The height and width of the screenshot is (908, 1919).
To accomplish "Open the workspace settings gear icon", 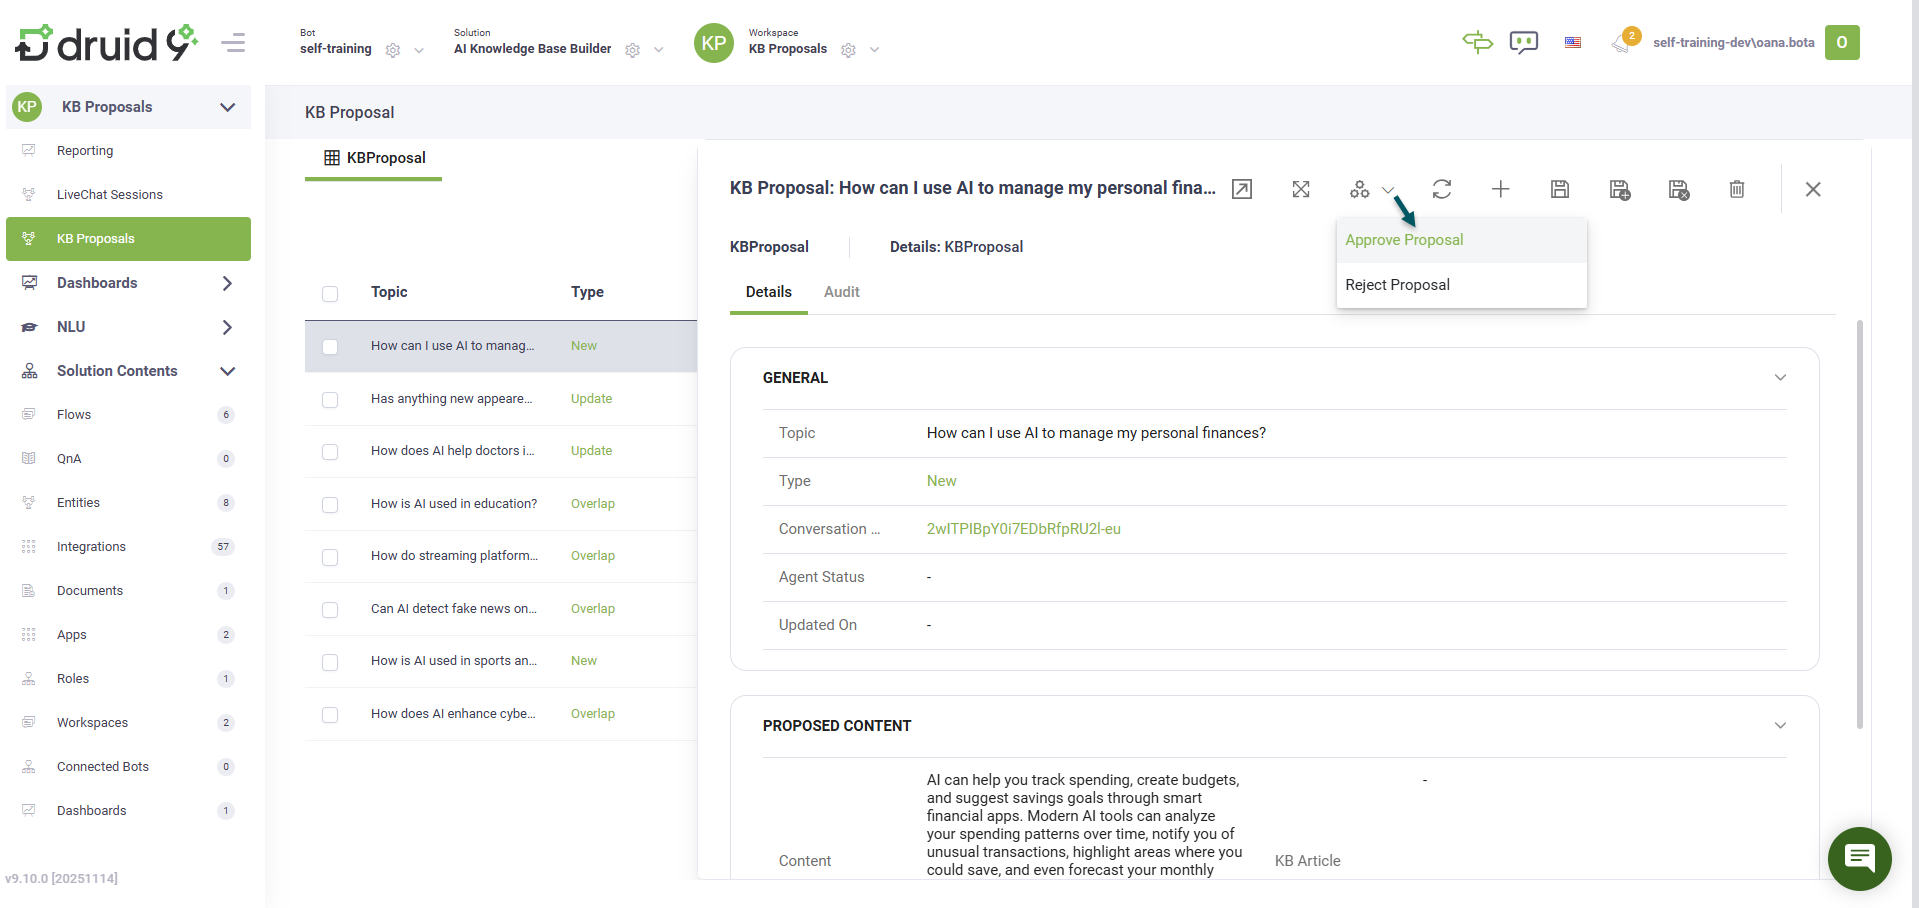I will pyautogui.click(x=848, y=50).
